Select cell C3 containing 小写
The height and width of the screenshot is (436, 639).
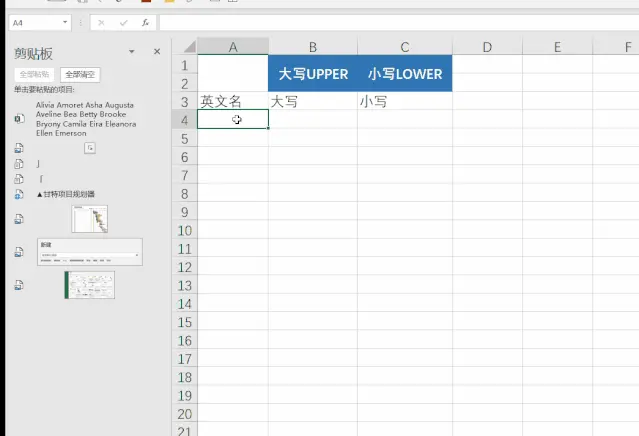pyautogui.click(x=405, y=101)
